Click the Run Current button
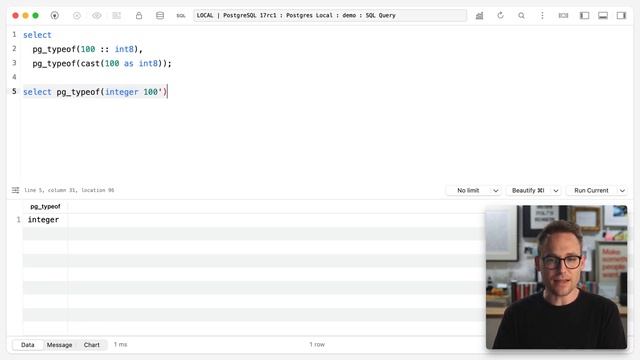This screenshot has width=640, height=360. point(591,191)
